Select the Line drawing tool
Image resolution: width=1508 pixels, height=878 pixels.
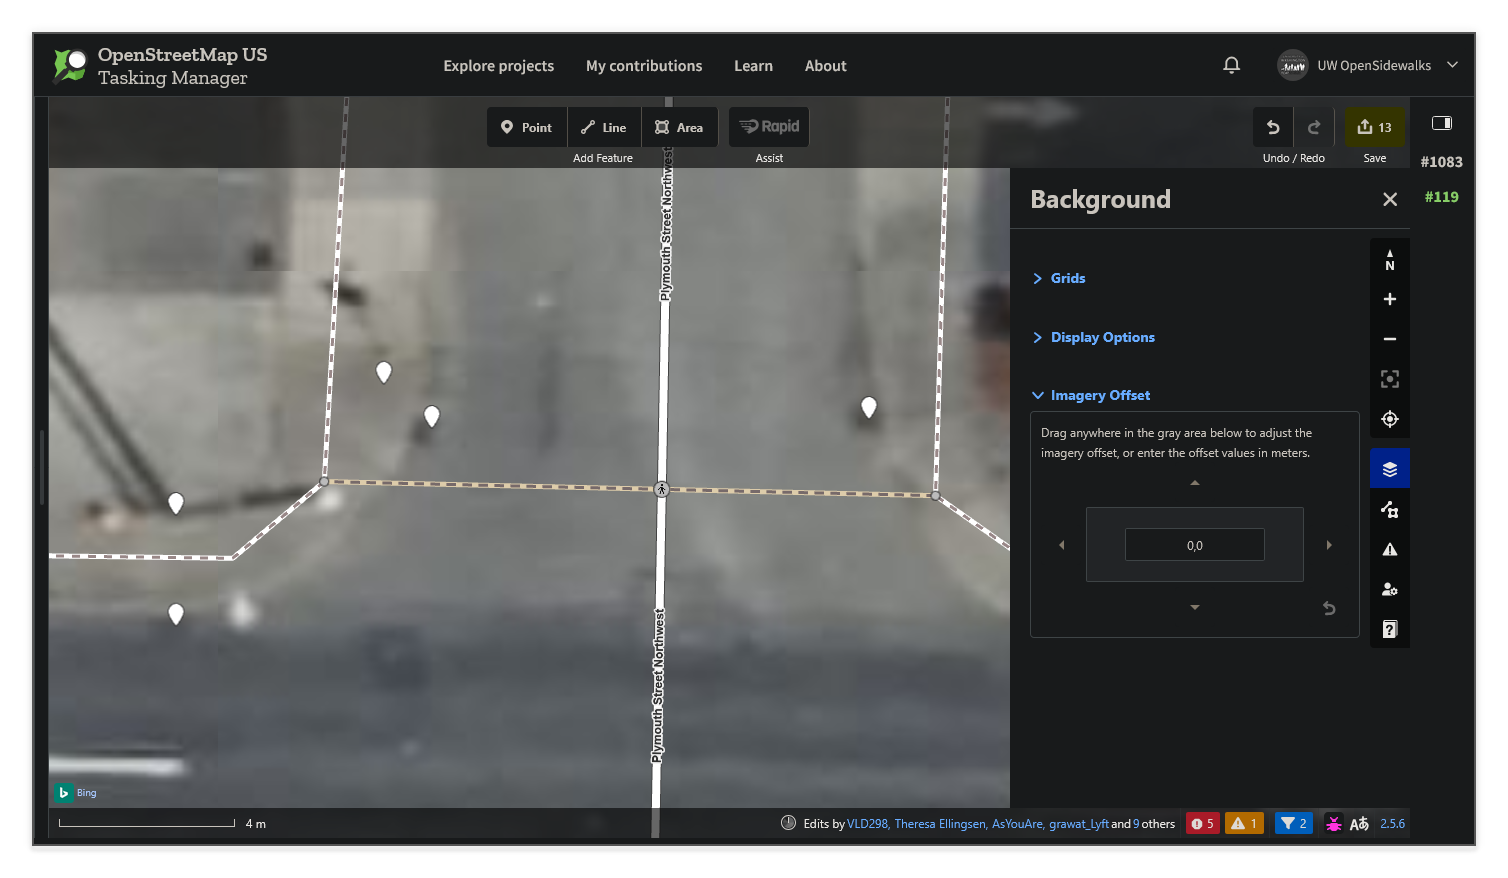coord(603,126)
